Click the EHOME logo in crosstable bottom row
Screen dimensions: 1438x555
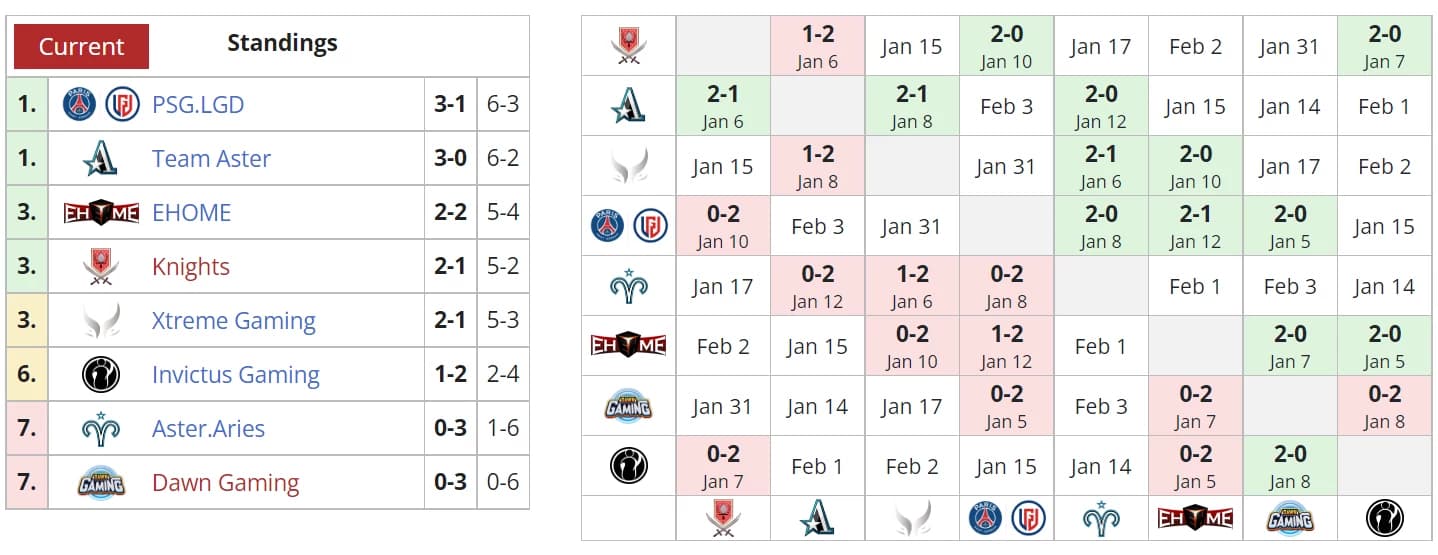pyautogui.click(x=1195, y=518)
